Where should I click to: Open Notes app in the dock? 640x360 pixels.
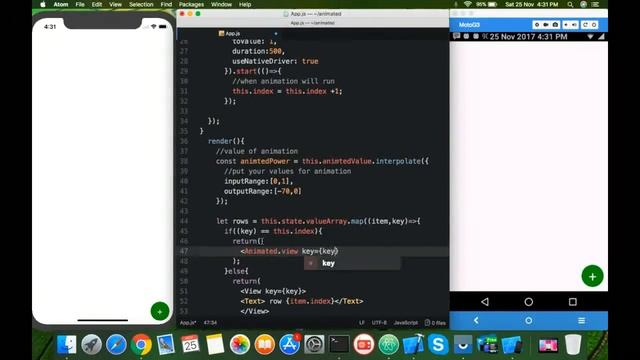[215, 344]
